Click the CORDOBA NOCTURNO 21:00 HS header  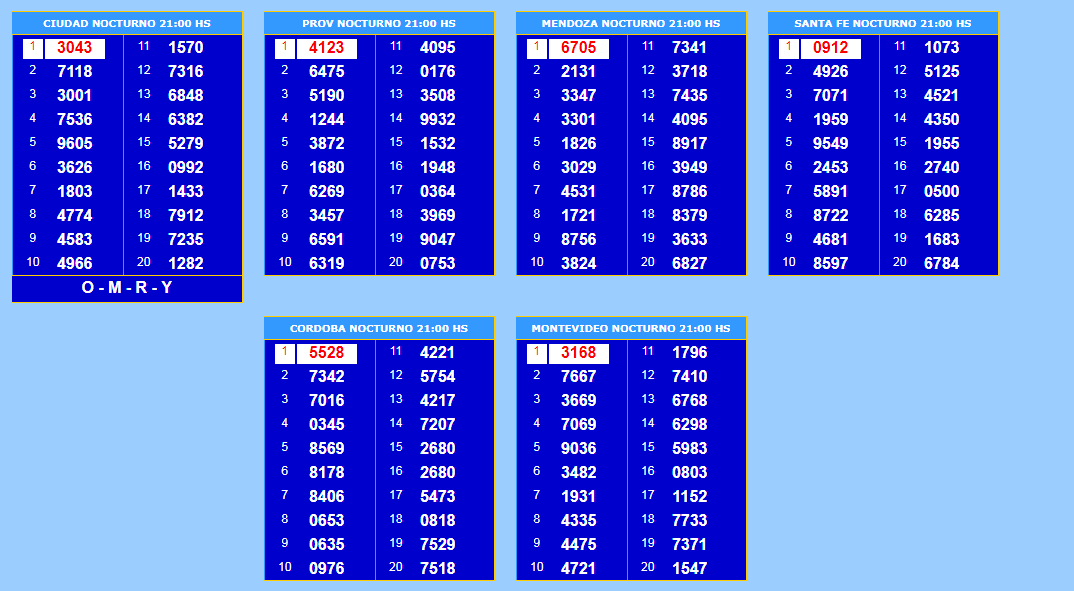point(379,328)
